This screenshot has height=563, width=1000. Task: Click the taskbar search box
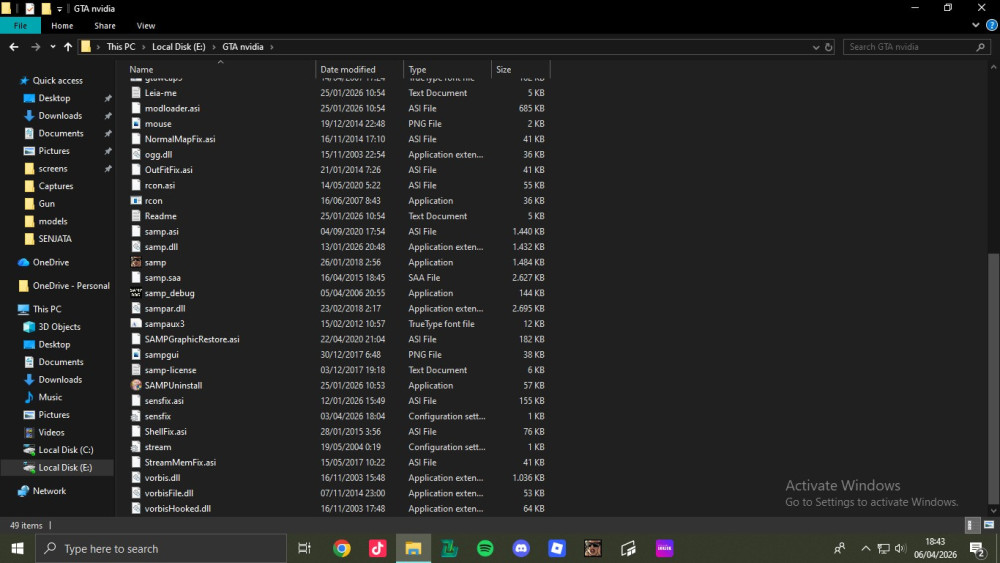[x=161, y=548]
